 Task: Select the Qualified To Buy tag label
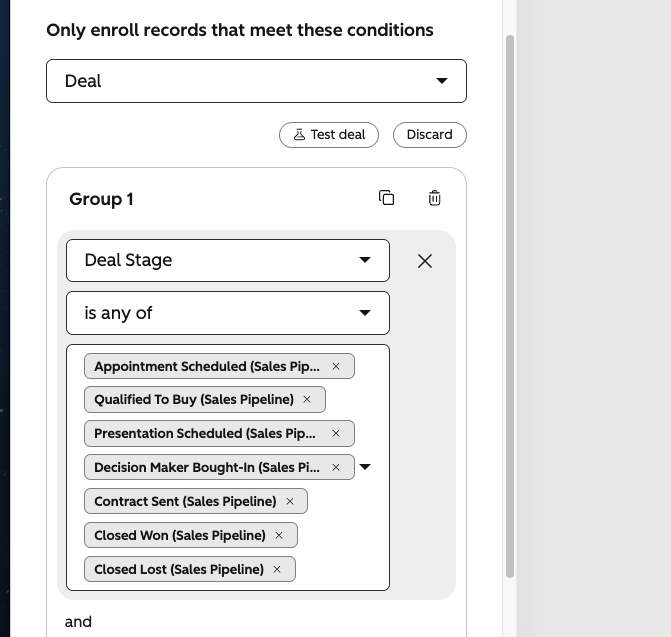[194, 399]
